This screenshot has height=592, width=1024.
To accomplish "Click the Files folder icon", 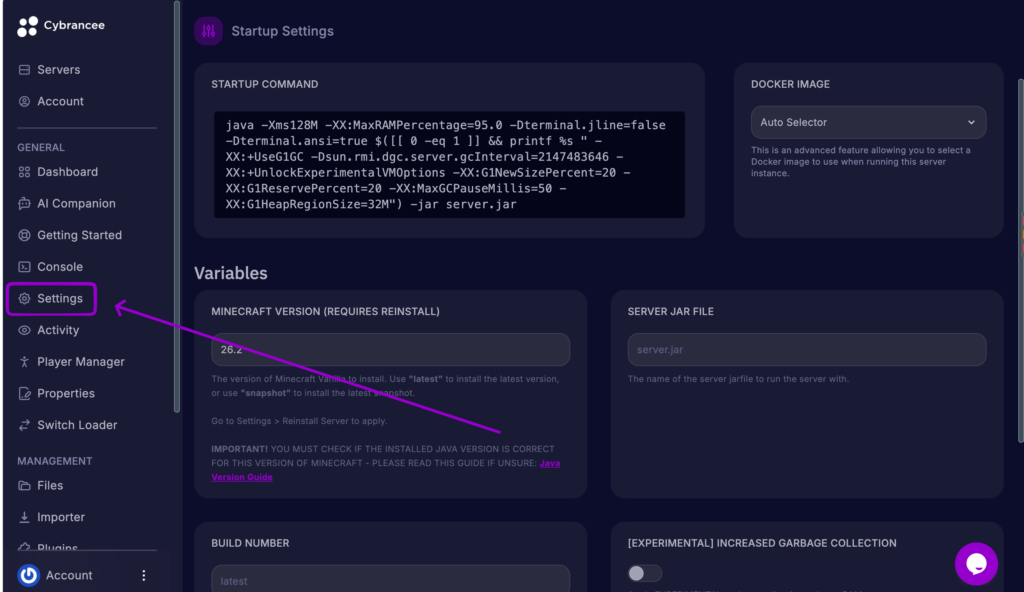I will point(24,485).
